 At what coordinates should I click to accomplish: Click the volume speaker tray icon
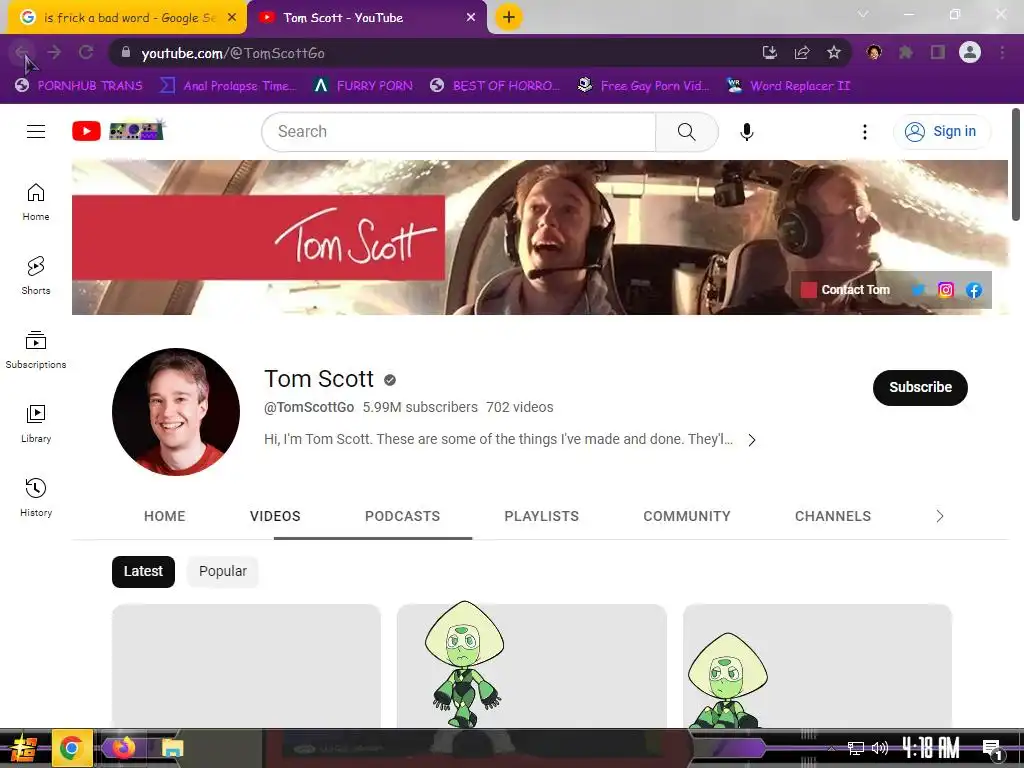(x=880, y=748)
